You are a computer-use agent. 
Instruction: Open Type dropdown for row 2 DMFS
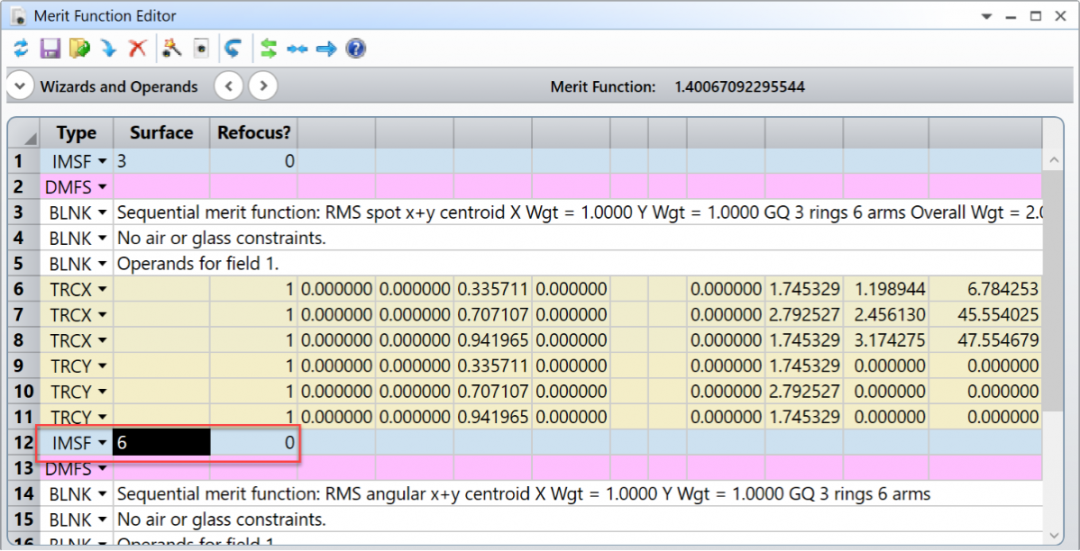(x=102, y=187)
